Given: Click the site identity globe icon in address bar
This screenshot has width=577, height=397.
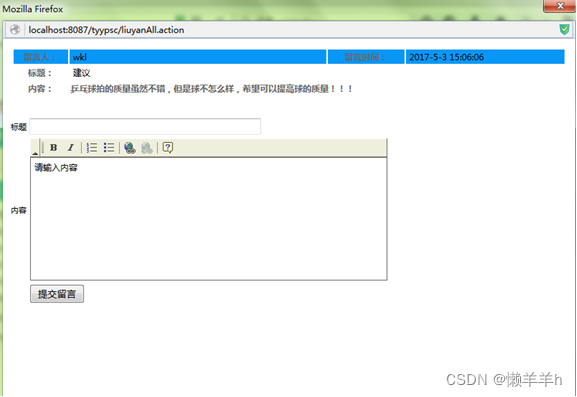Looking at the screenshot, I should point(15,29).
